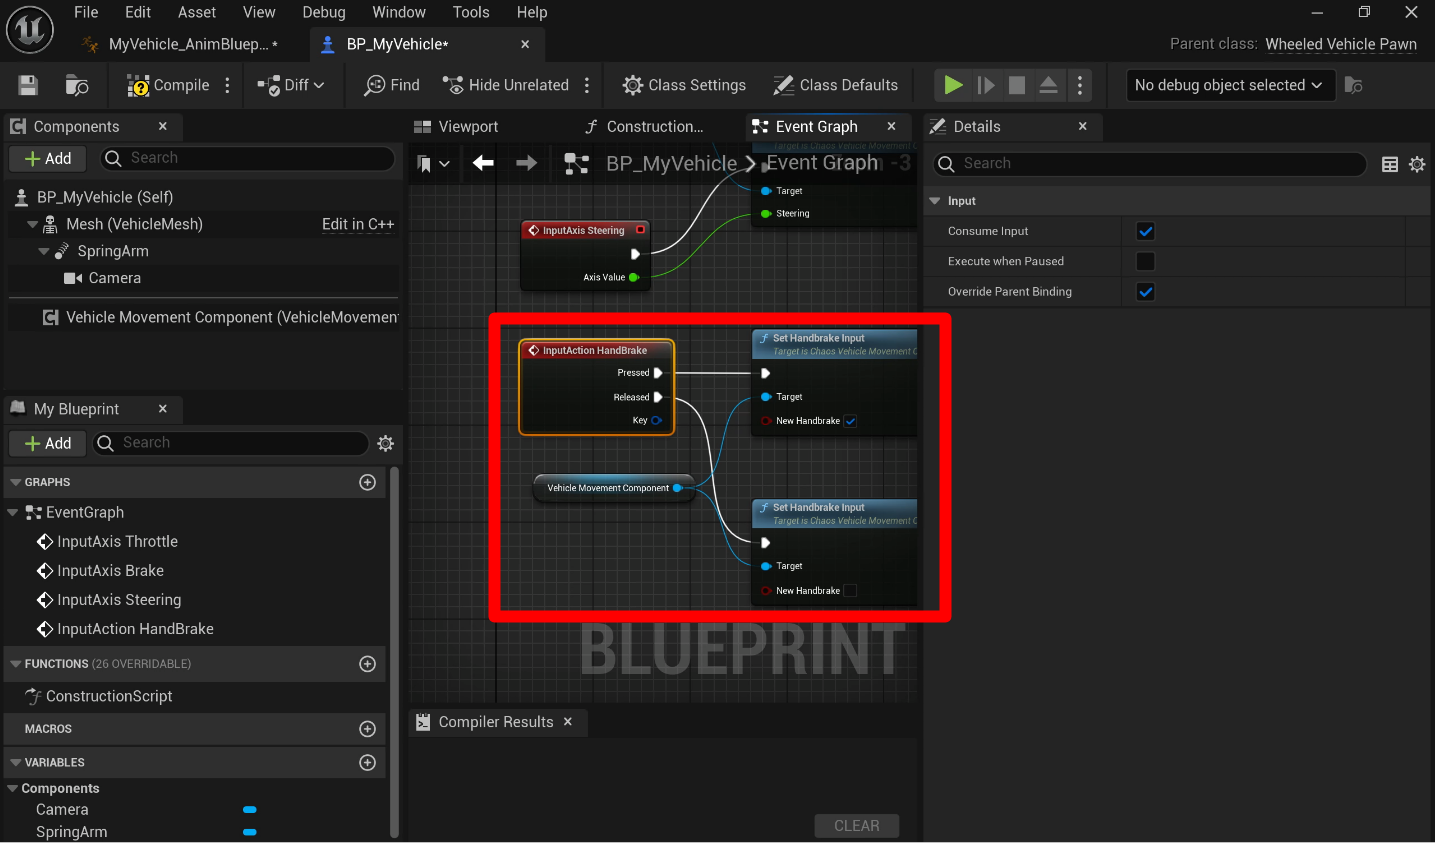Open the Asset menu

(197, 12)
